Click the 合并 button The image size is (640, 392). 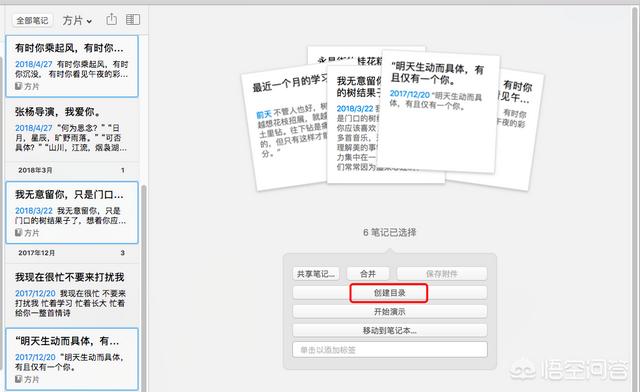368,274
